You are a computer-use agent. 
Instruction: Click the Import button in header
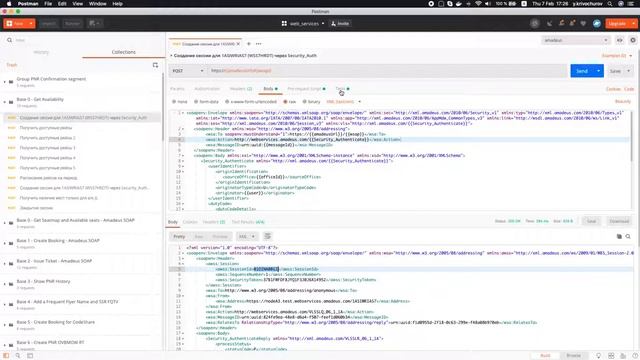point(49,24)
